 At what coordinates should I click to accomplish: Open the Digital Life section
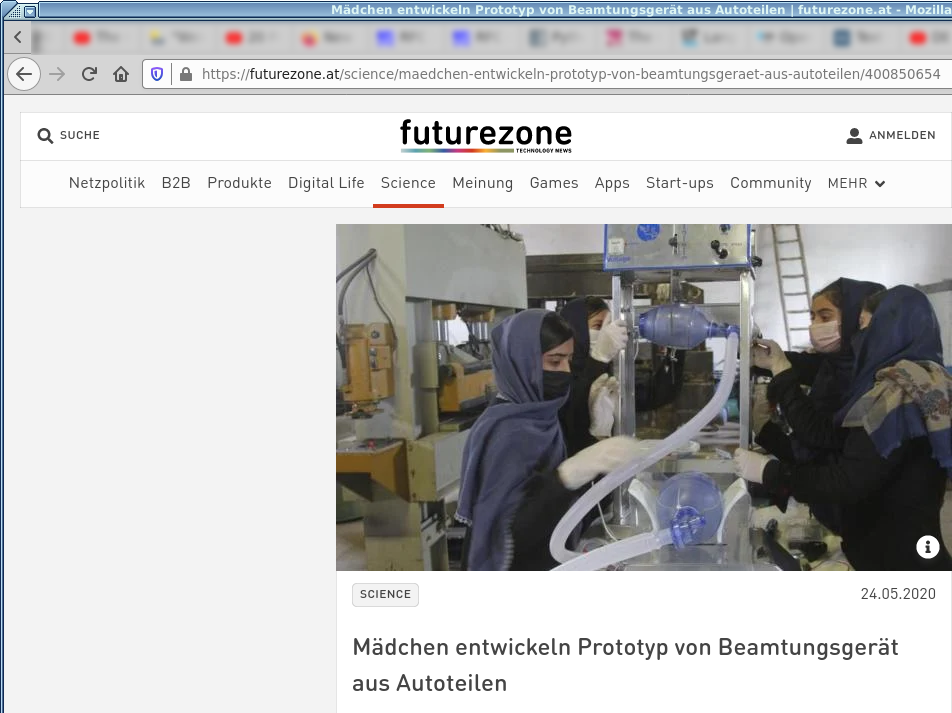[x=326, y=183]
